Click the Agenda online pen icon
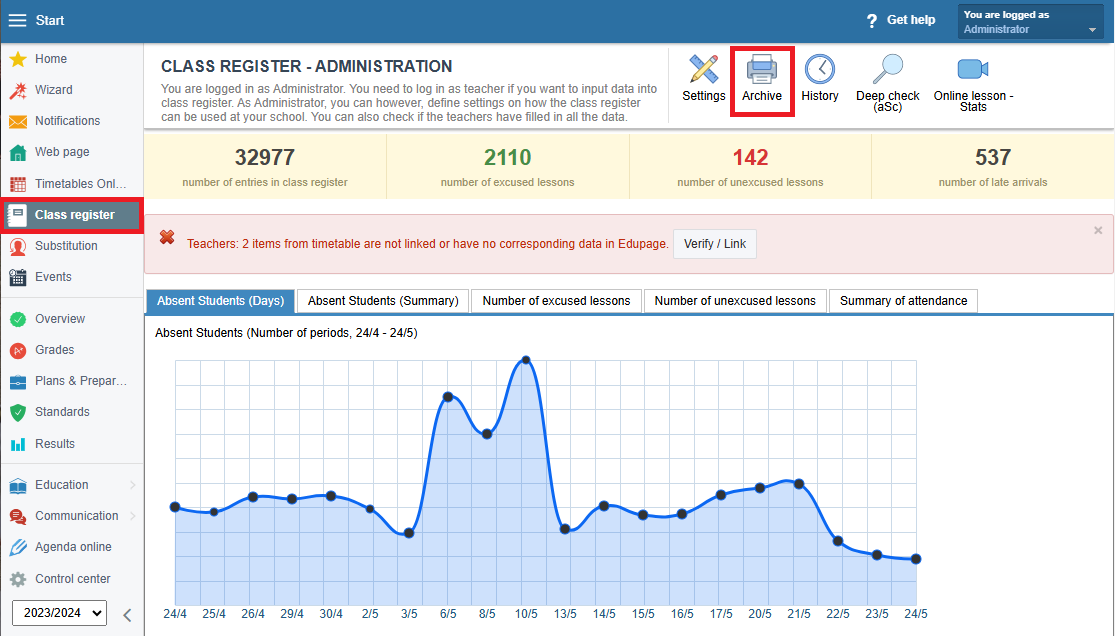This screenshot has width=1115, height=636. pyautogui.click(x=18, y=548)
